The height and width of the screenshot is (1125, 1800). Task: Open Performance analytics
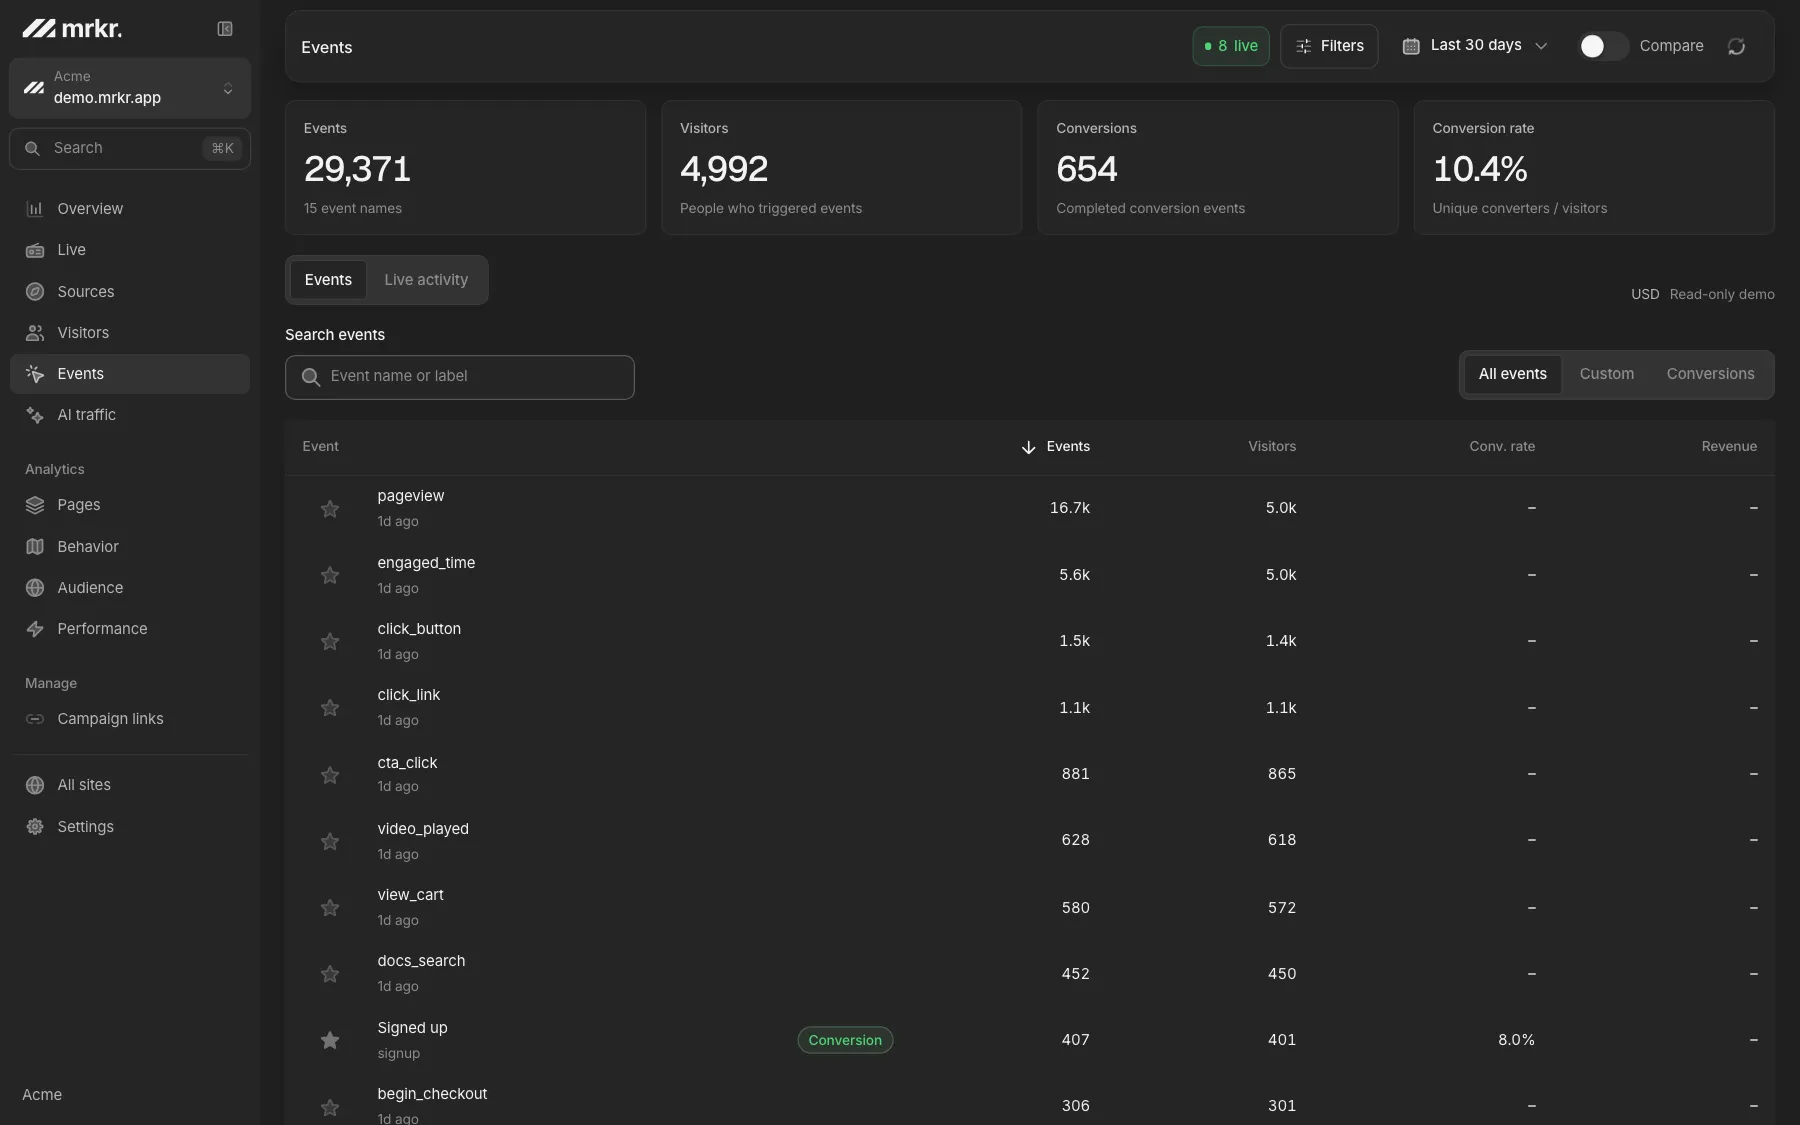point(130,629)
